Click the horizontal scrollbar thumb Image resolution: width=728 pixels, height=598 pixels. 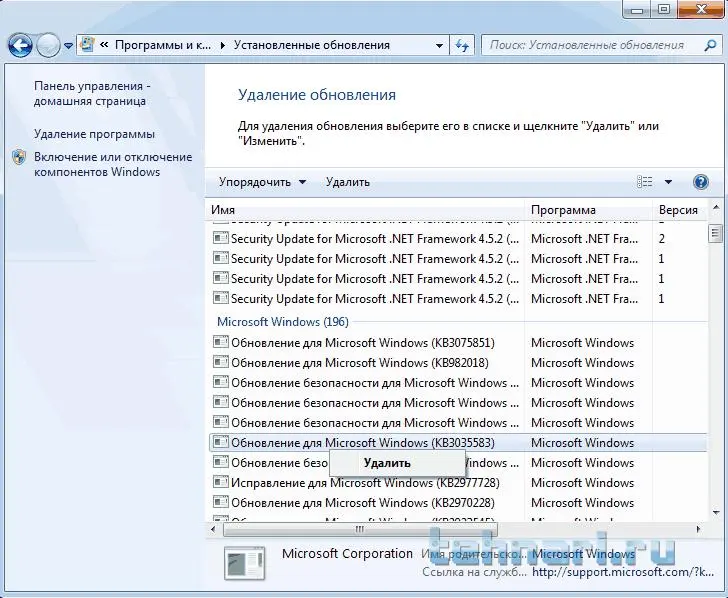[360, 529]
